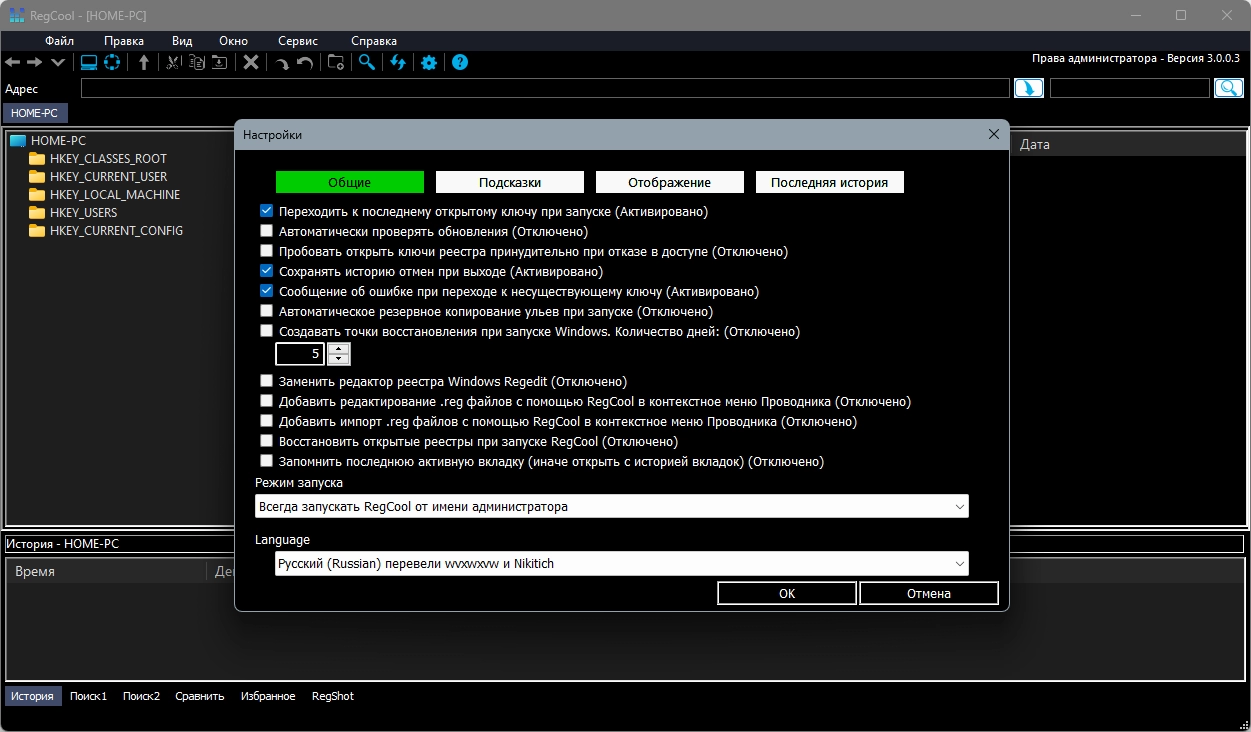
Task: Click the delete X toolbar icon
Action: click(x=251, y=63)
